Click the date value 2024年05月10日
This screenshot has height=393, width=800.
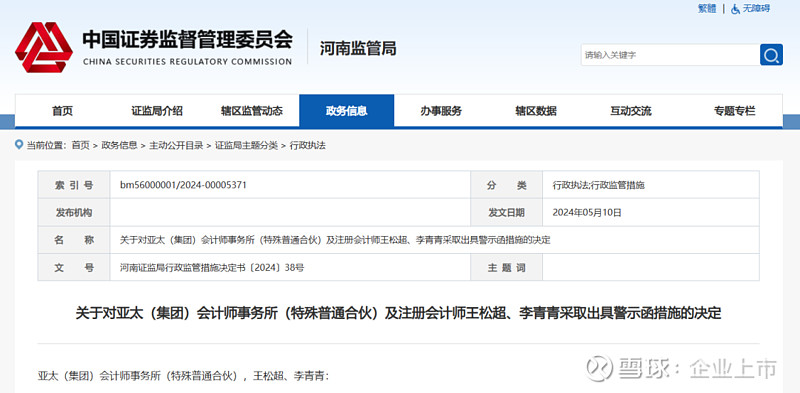(x=587, y=213)
